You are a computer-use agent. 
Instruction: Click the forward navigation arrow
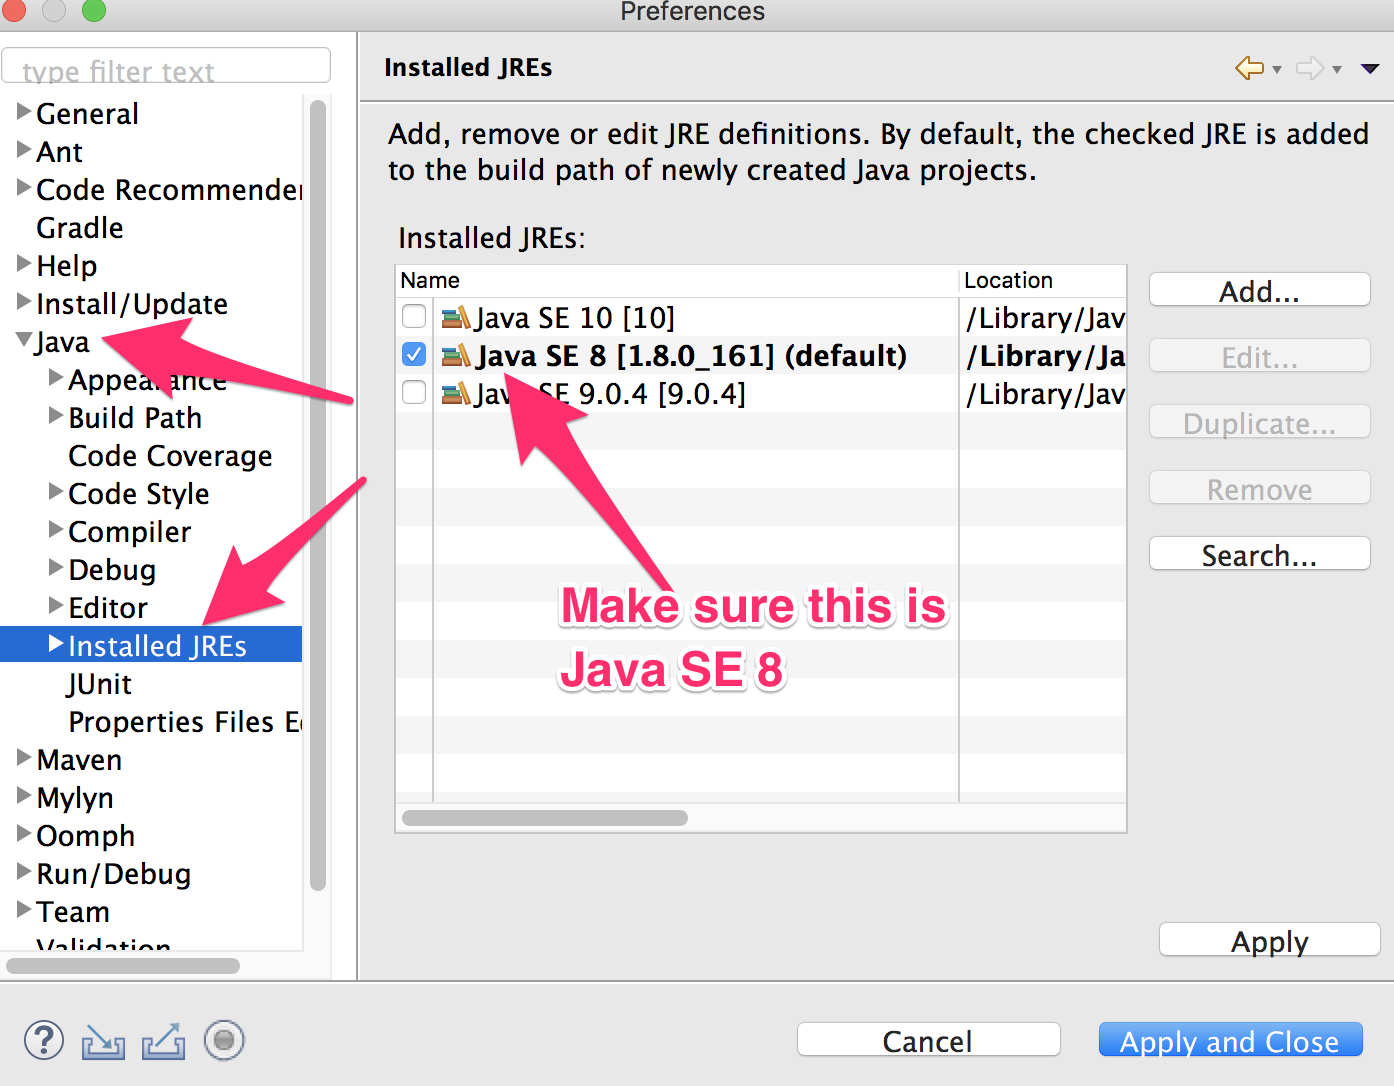(x=1308, y=68)
